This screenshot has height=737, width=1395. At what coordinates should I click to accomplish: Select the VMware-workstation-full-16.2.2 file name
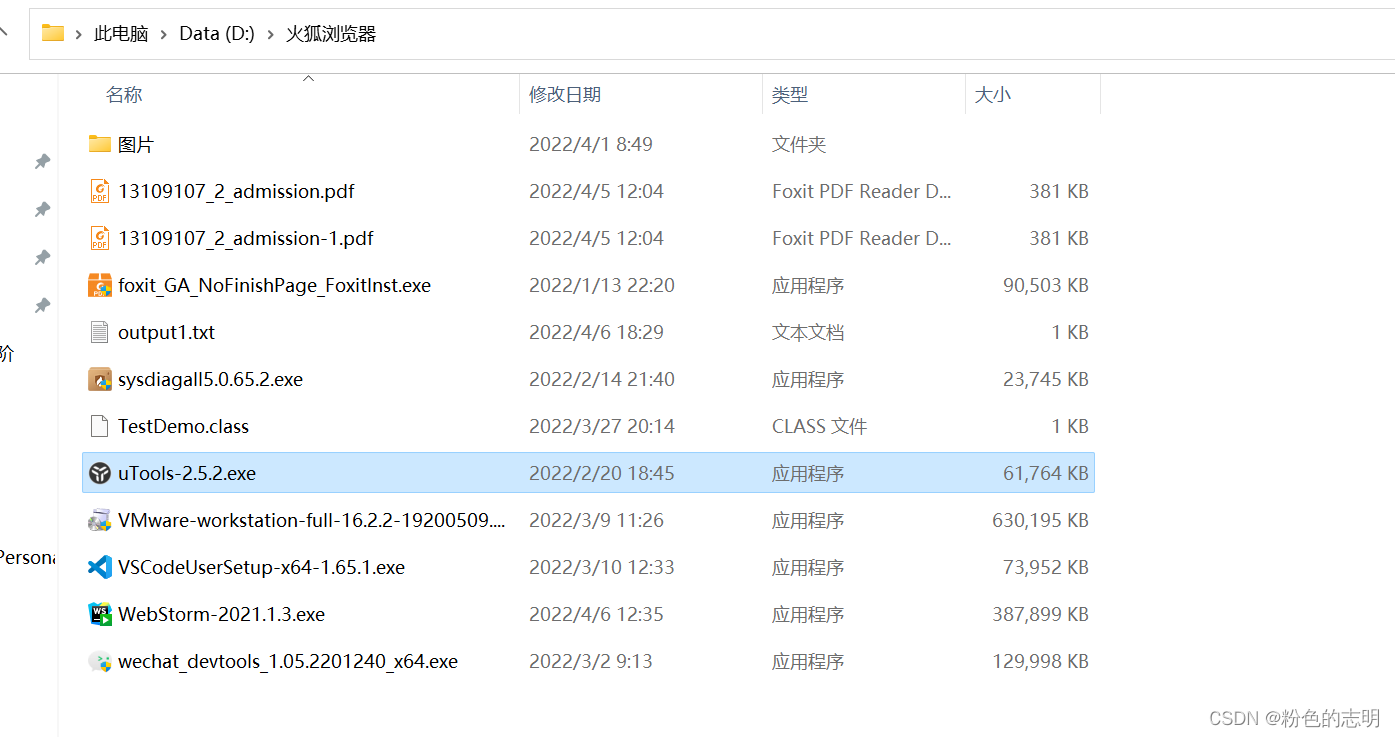(312, 520)
